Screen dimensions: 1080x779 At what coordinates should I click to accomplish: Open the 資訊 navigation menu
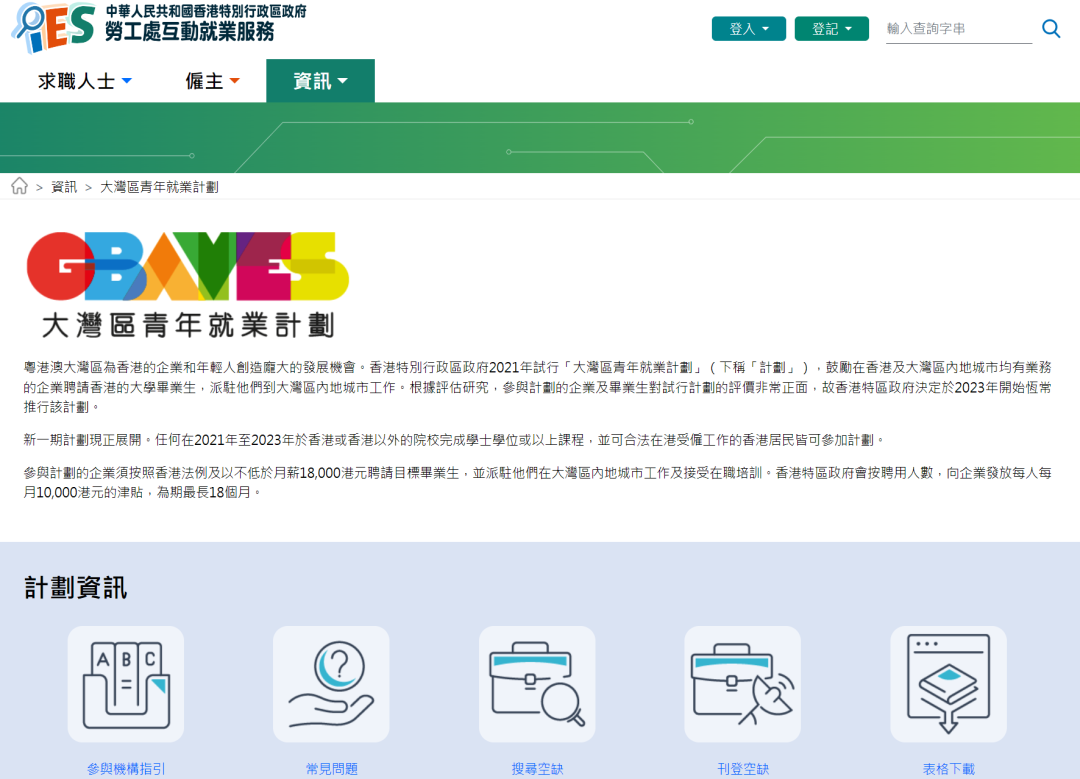[320, 81]
